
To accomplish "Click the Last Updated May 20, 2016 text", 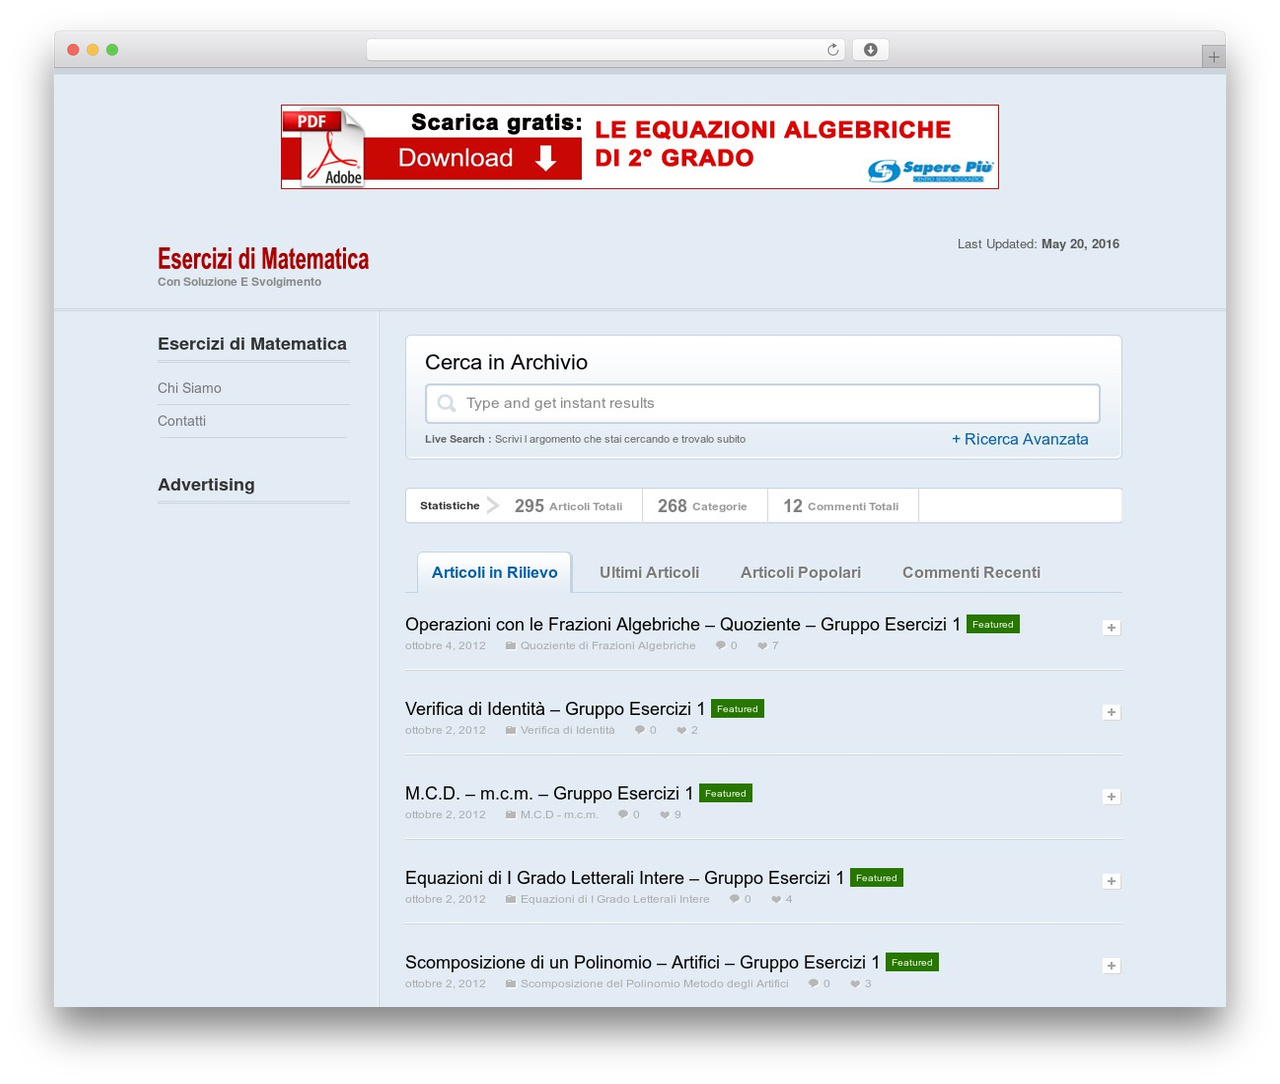I will (1038, 244).
